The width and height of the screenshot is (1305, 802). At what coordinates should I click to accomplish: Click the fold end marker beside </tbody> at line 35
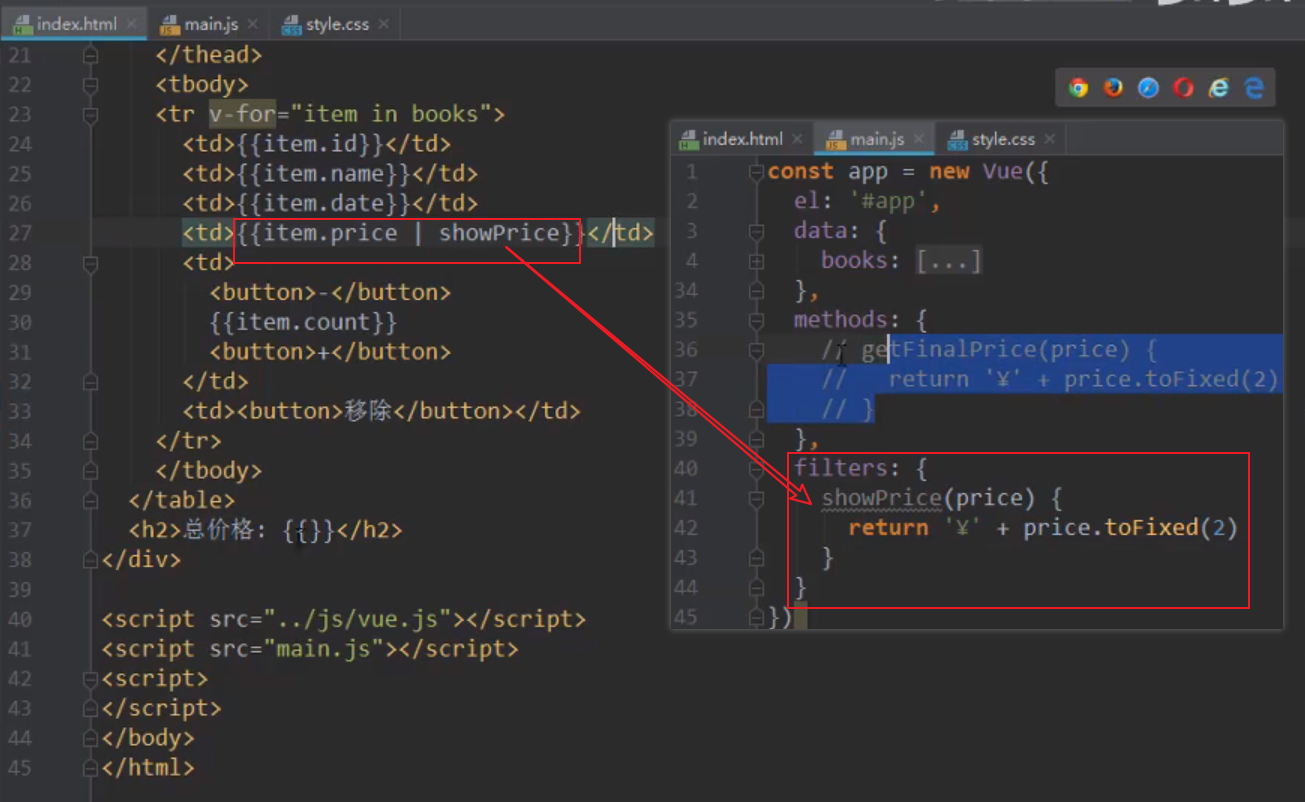coord(90,470)
